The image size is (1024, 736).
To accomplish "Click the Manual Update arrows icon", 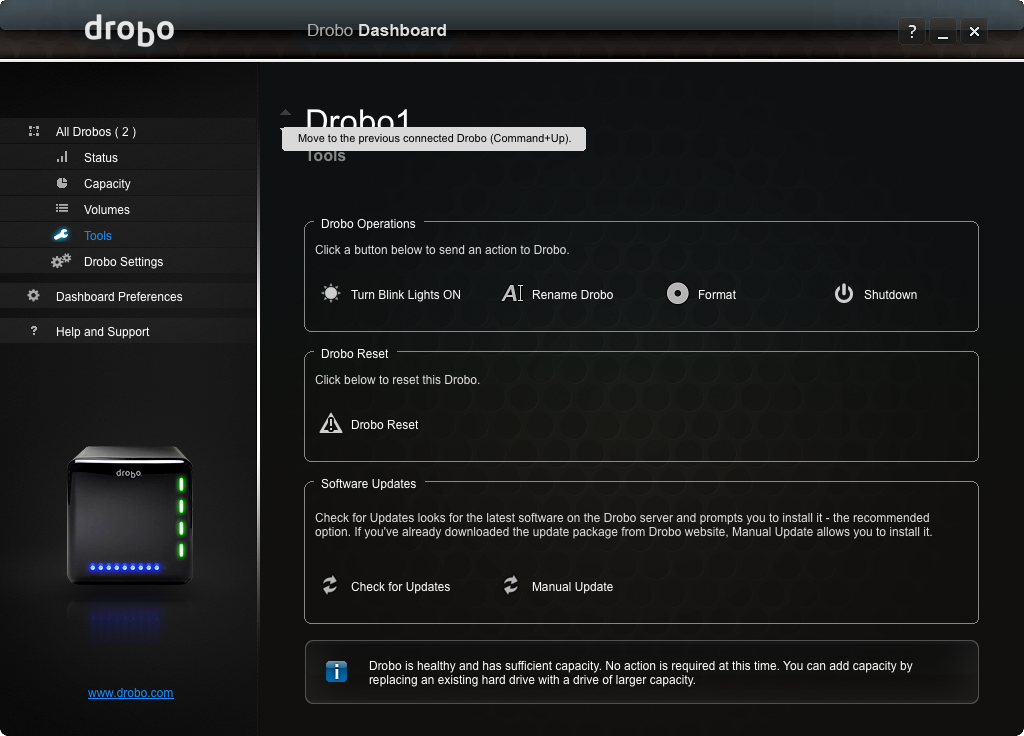I will pyautogui.click(x=511, y=586).
